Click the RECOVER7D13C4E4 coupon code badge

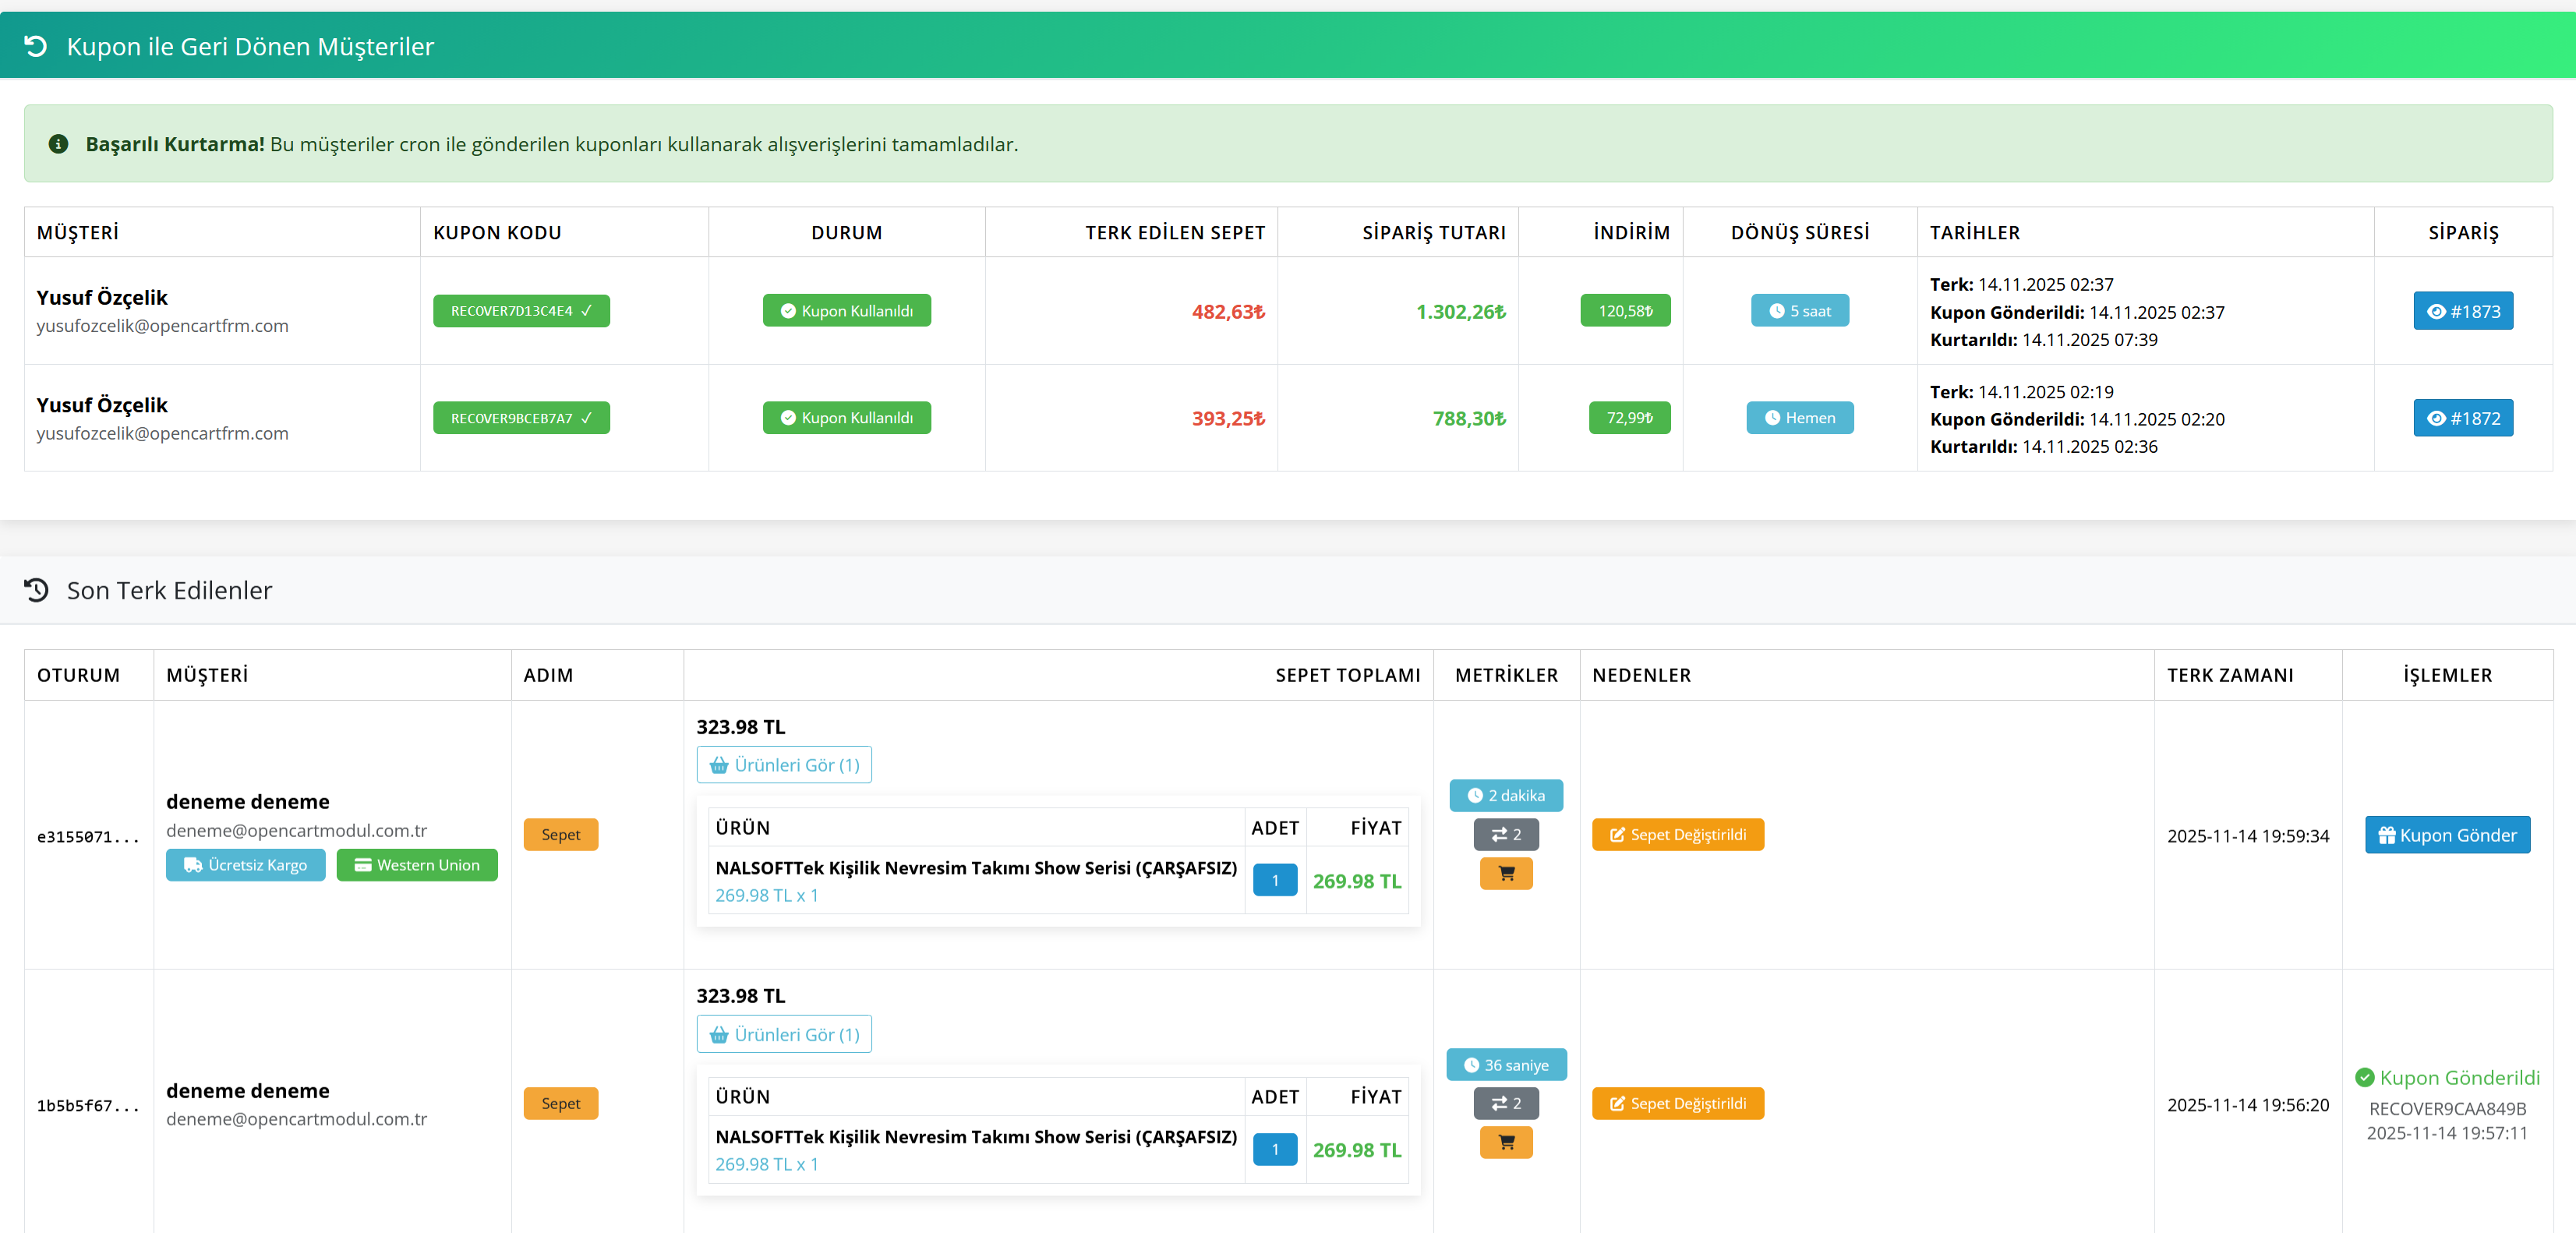[520, 311]
